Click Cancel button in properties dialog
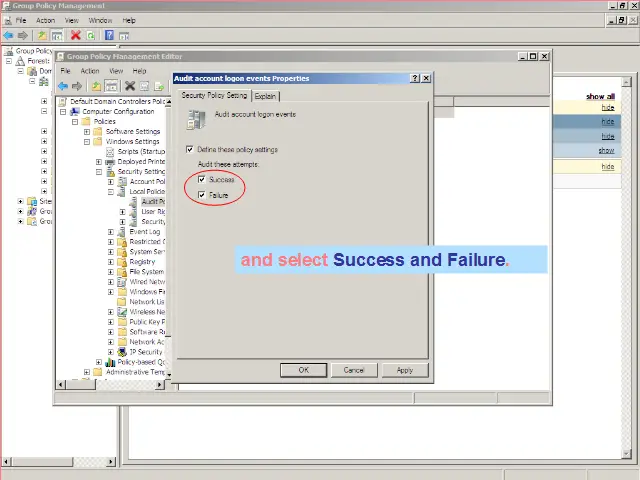 tap(354, 370)
